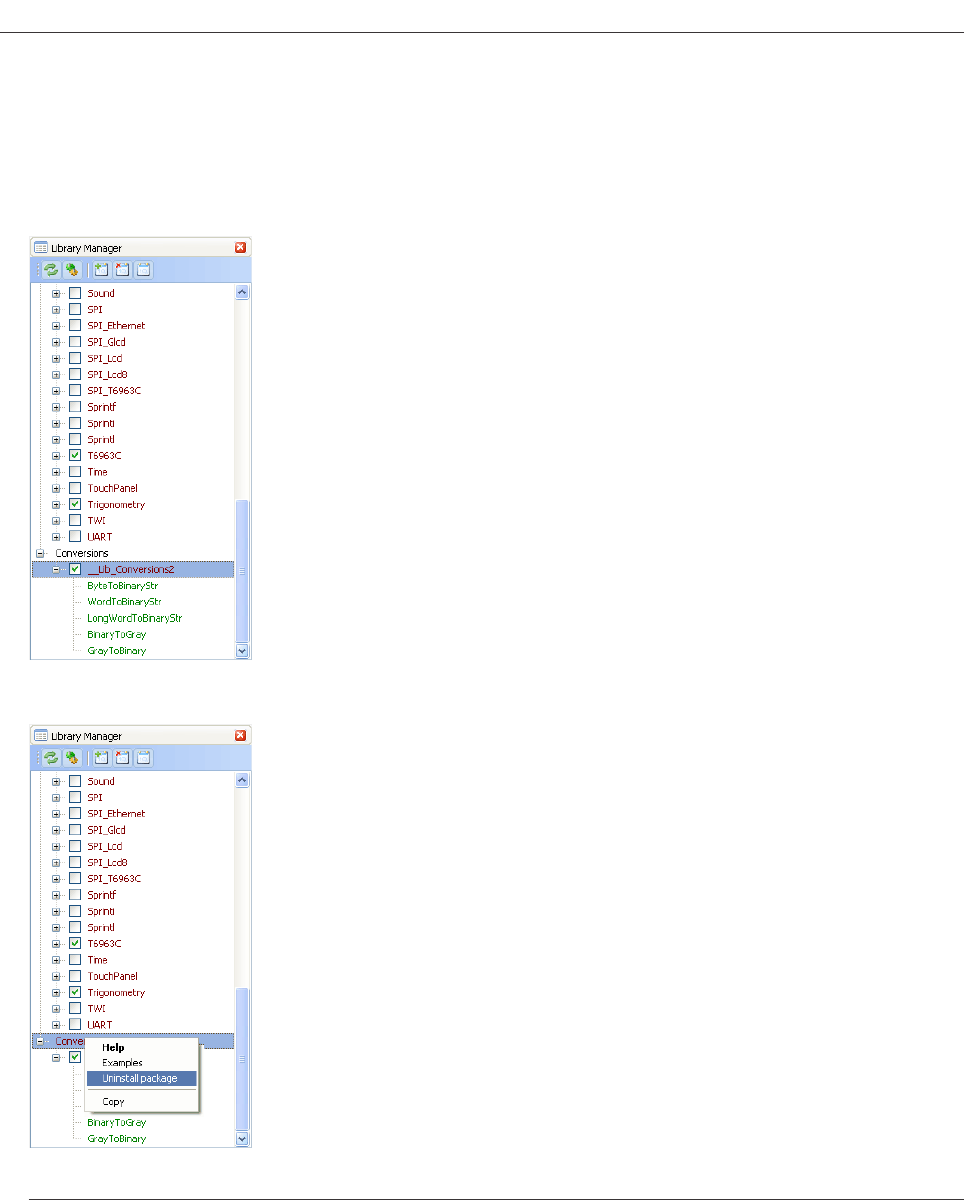966x1200 pixels.
Task: Select SPI_T6963C label in window without context menu
Action: click(x=114, y=390)
